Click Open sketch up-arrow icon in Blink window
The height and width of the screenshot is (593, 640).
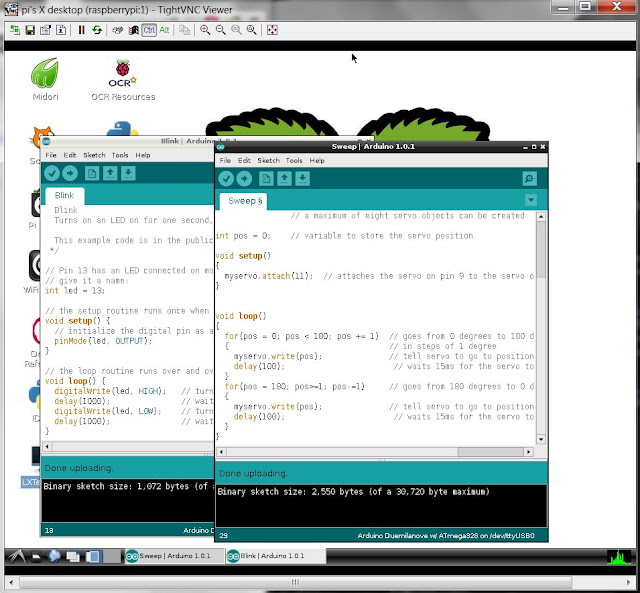110,173
